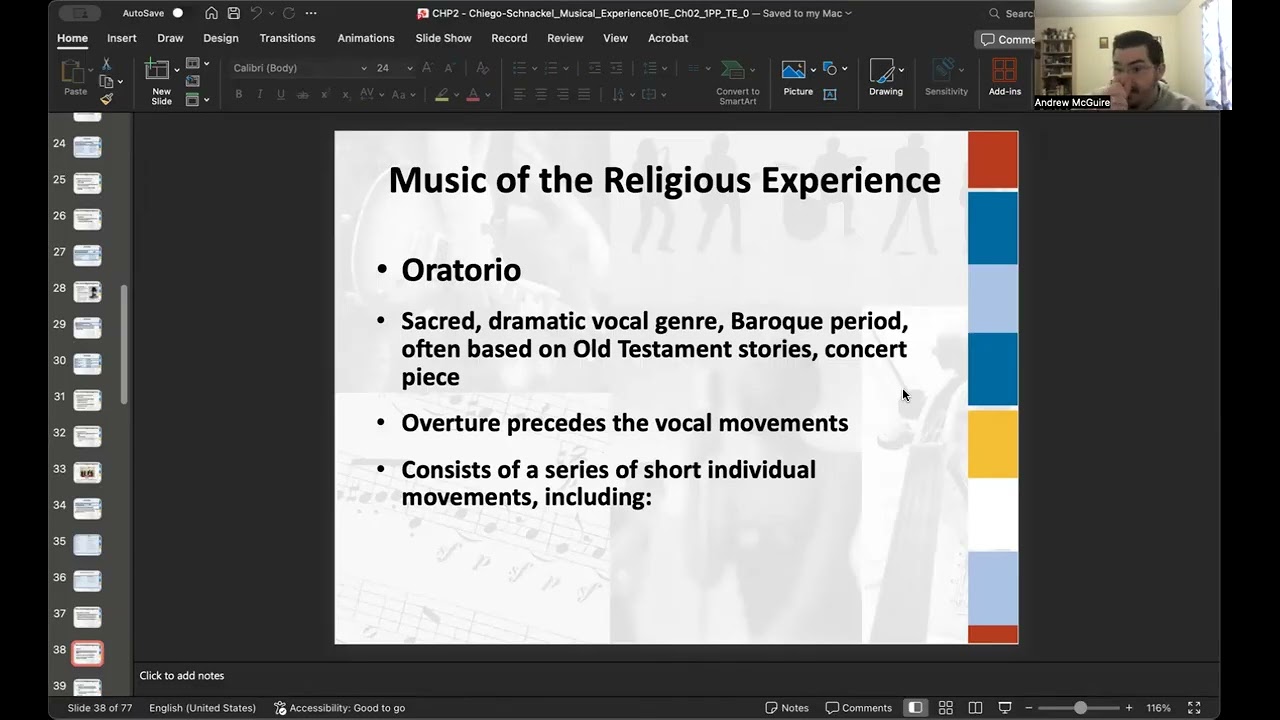1280x720 pixels.
Task: Increase the font size
Action: (428, 68)
